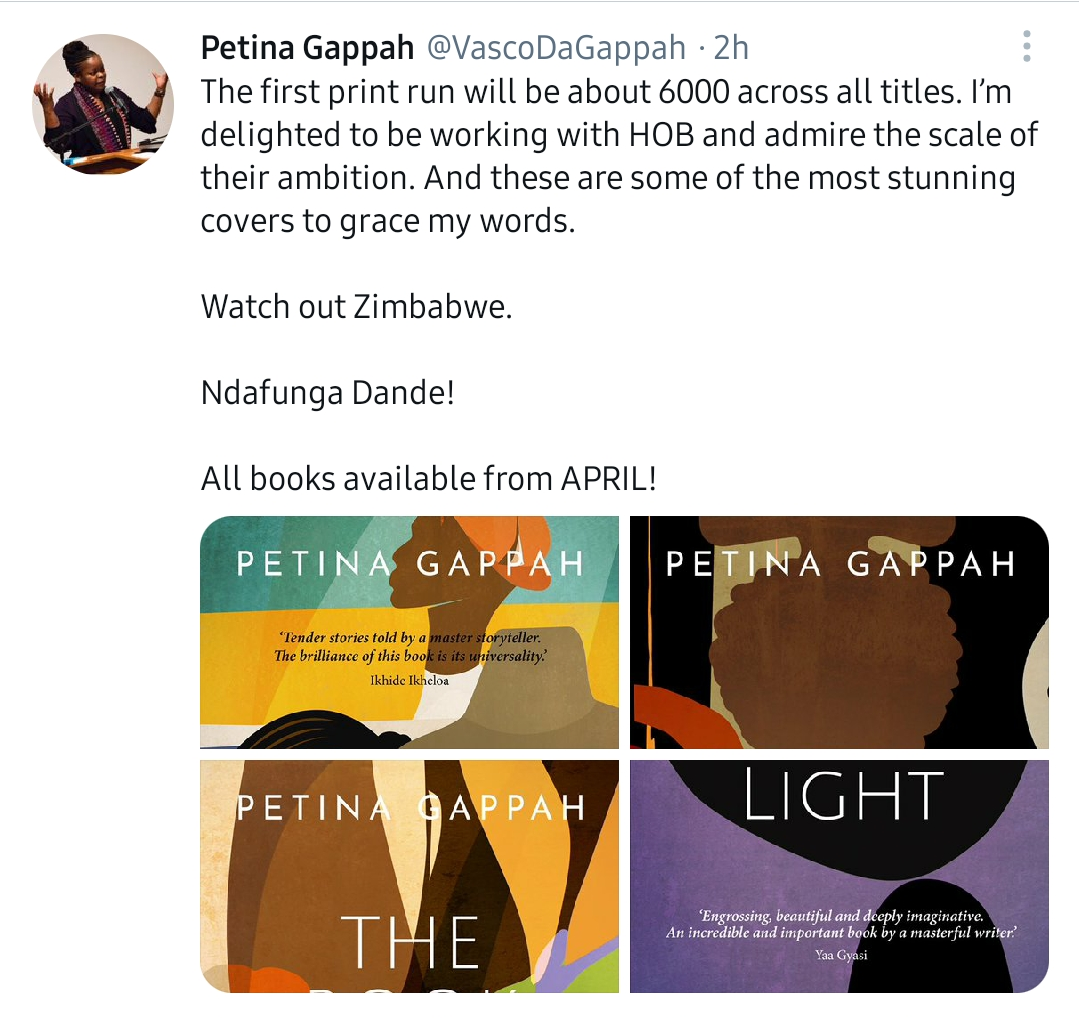Click "PETINA GAPPAH" on the black cover
The height and width of the screenshot is (1018, 1079).
[840, 564]
